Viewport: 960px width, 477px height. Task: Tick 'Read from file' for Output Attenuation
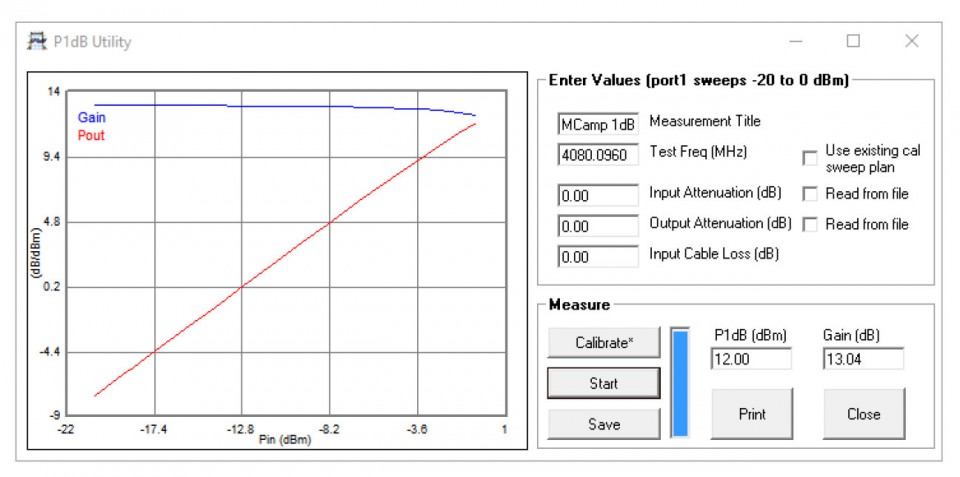[x=810, y=225]
